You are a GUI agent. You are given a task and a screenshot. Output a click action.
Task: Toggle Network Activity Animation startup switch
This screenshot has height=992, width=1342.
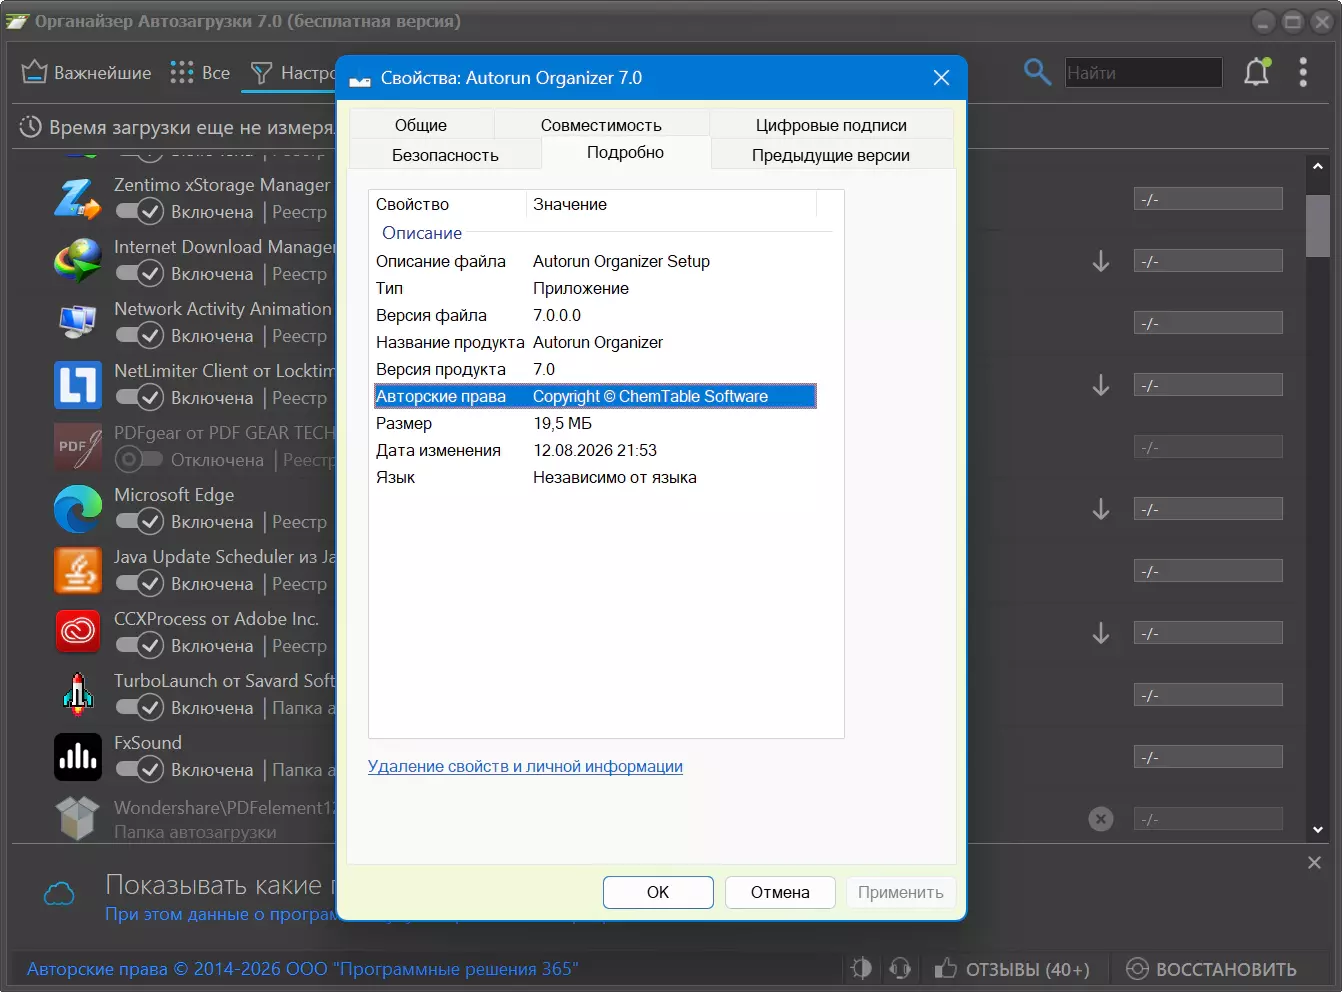(139, 336)
